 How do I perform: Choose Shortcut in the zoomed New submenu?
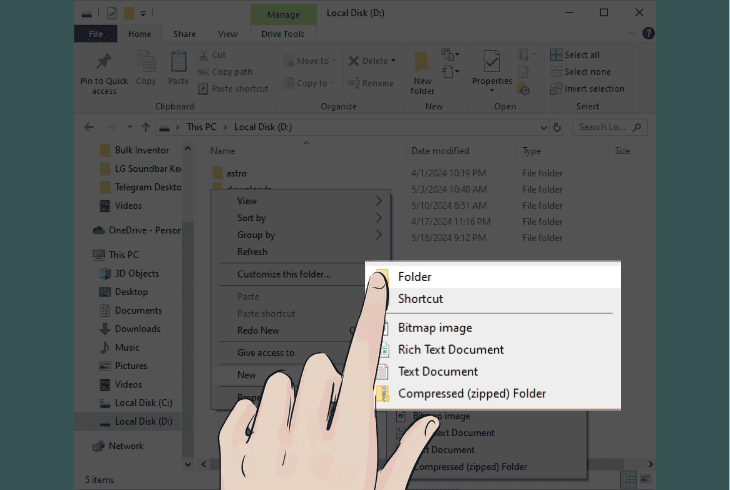coord(493,299)
